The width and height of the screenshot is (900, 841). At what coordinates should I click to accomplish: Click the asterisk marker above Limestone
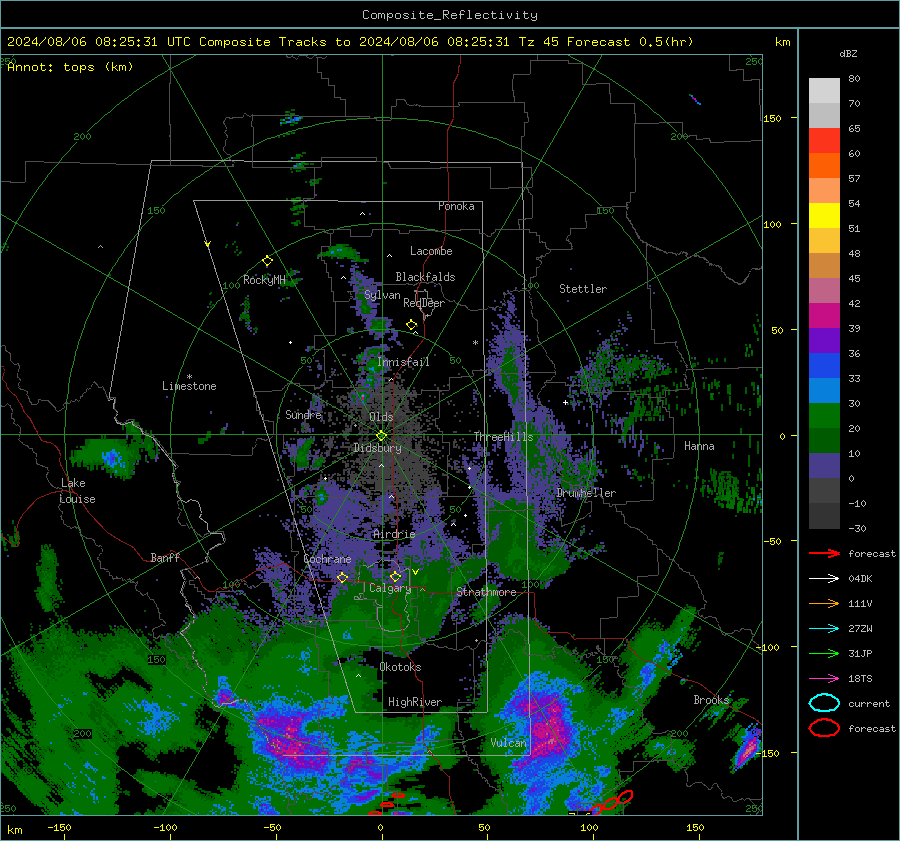pyautogui.click(x=189, y=377)
